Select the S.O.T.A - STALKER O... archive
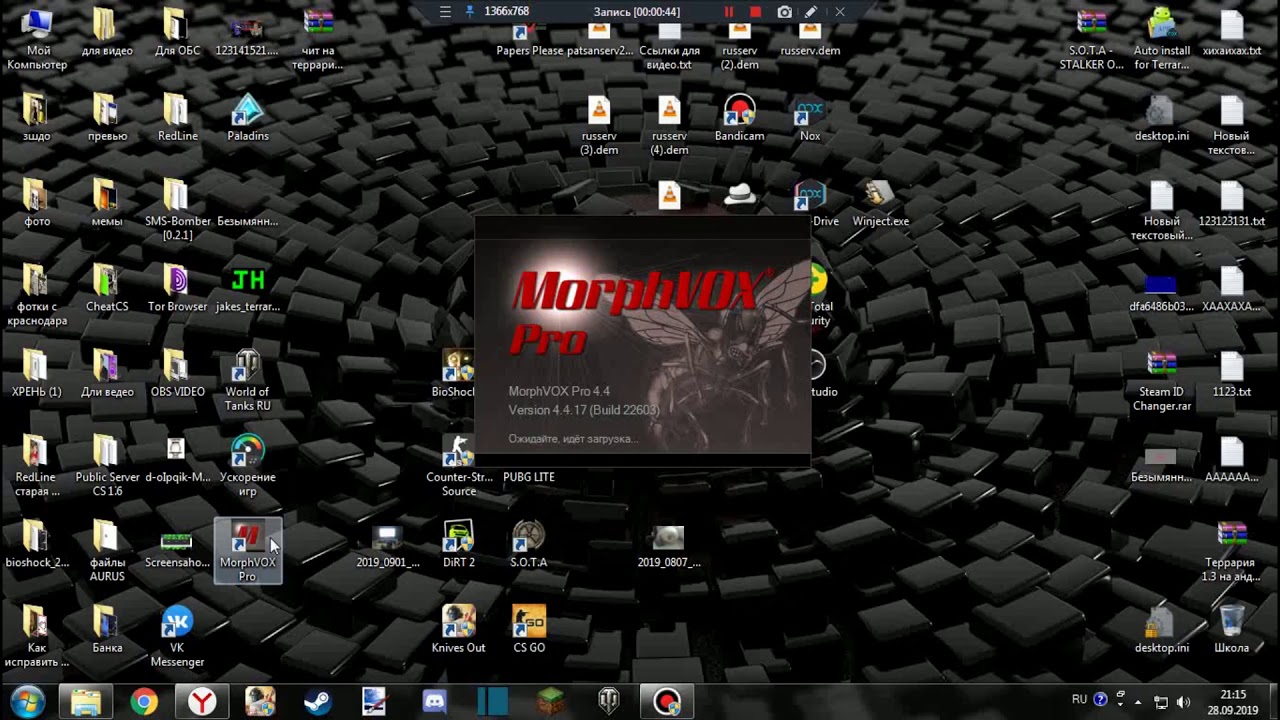 [1091, 40]
